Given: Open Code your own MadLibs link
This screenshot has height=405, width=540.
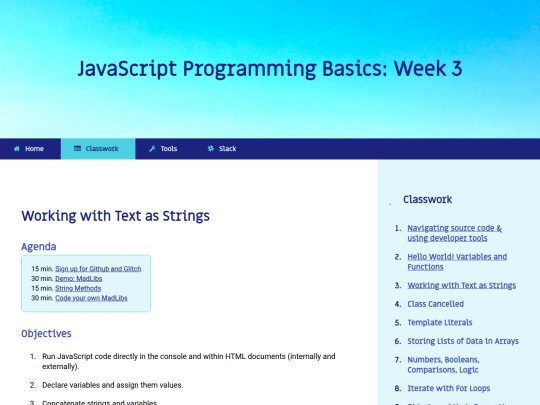Looking at the screenshot, I should point(91,298).
